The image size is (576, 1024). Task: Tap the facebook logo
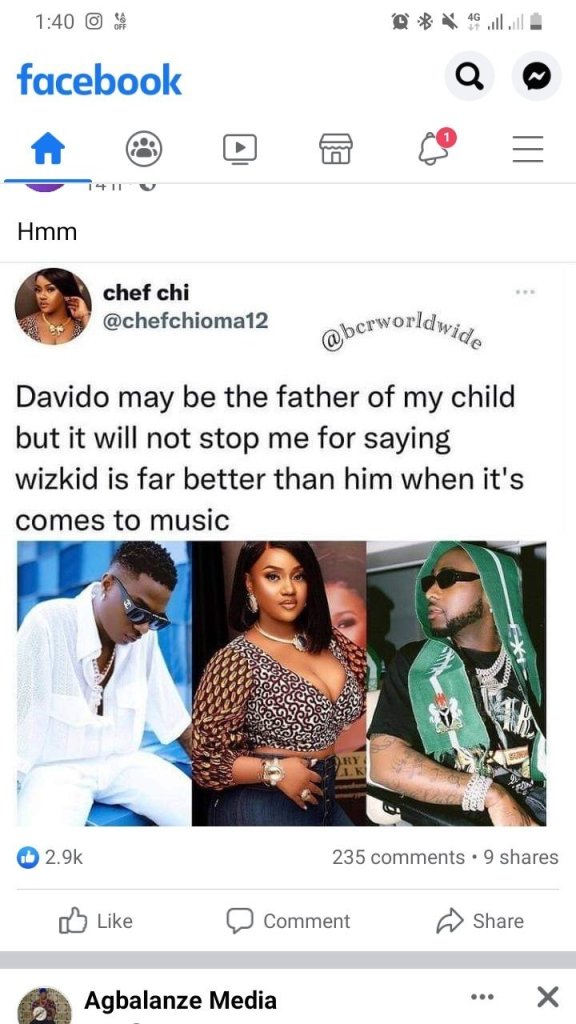pos(99,80)
